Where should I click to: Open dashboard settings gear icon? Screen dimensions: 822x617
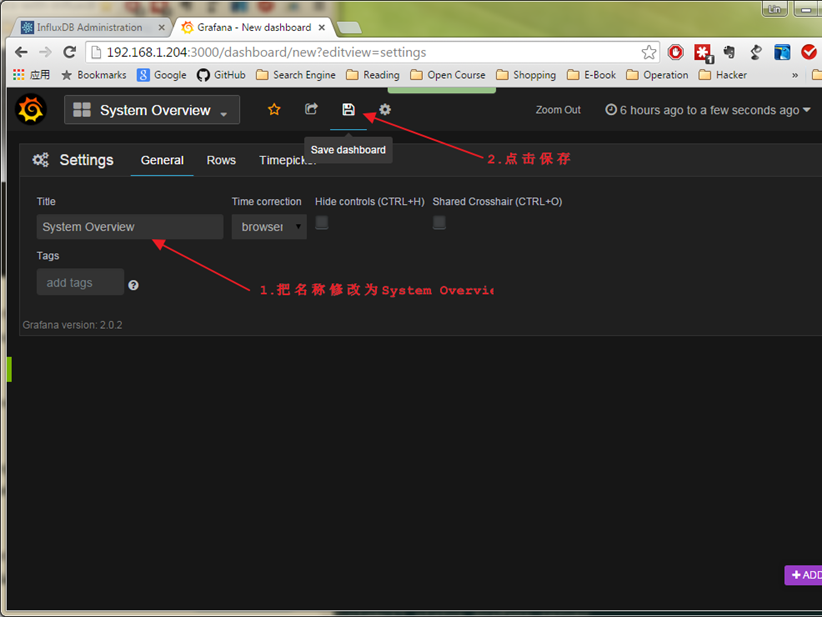pyautogui.click(x=385, y=109)
